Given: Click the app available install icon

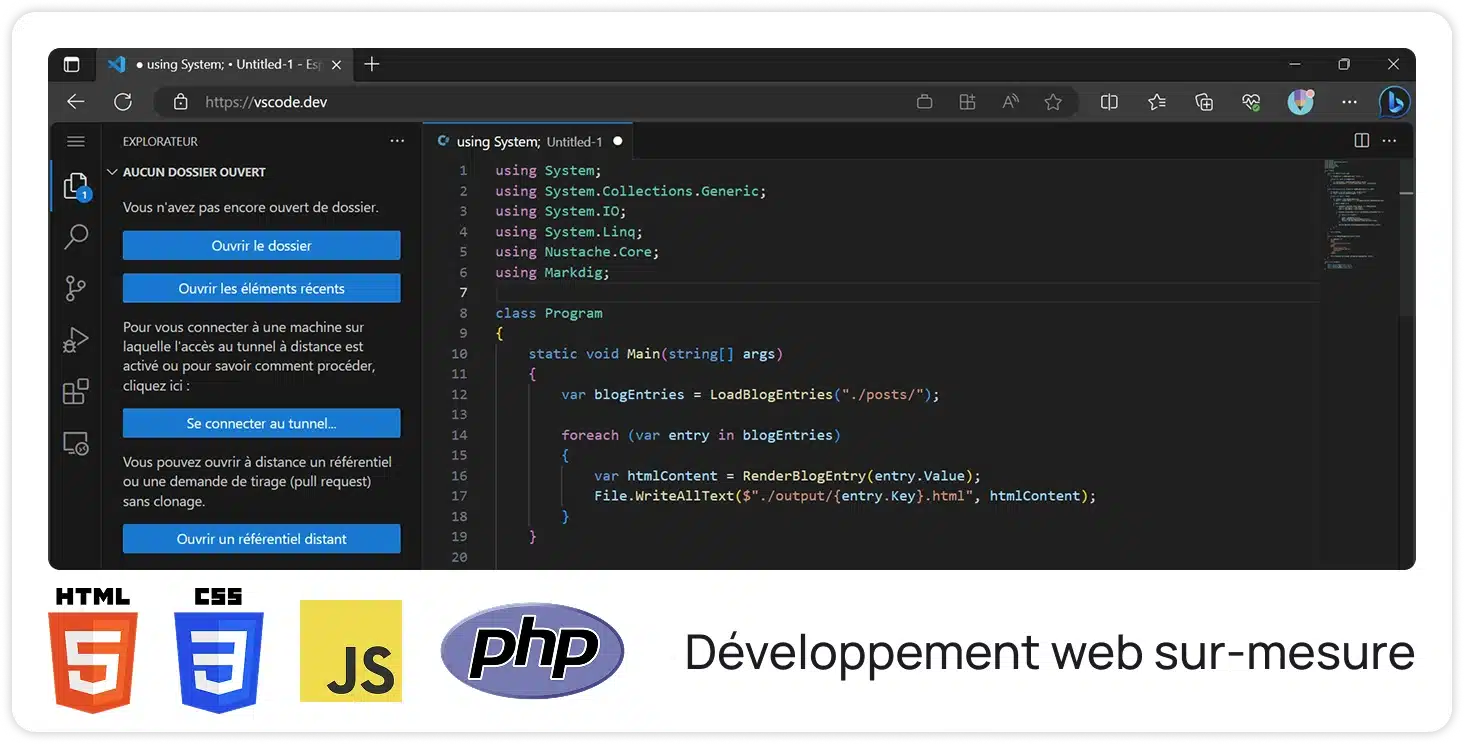Looking at the screenshot, I should pyautogui.click(x=925, y=102).
